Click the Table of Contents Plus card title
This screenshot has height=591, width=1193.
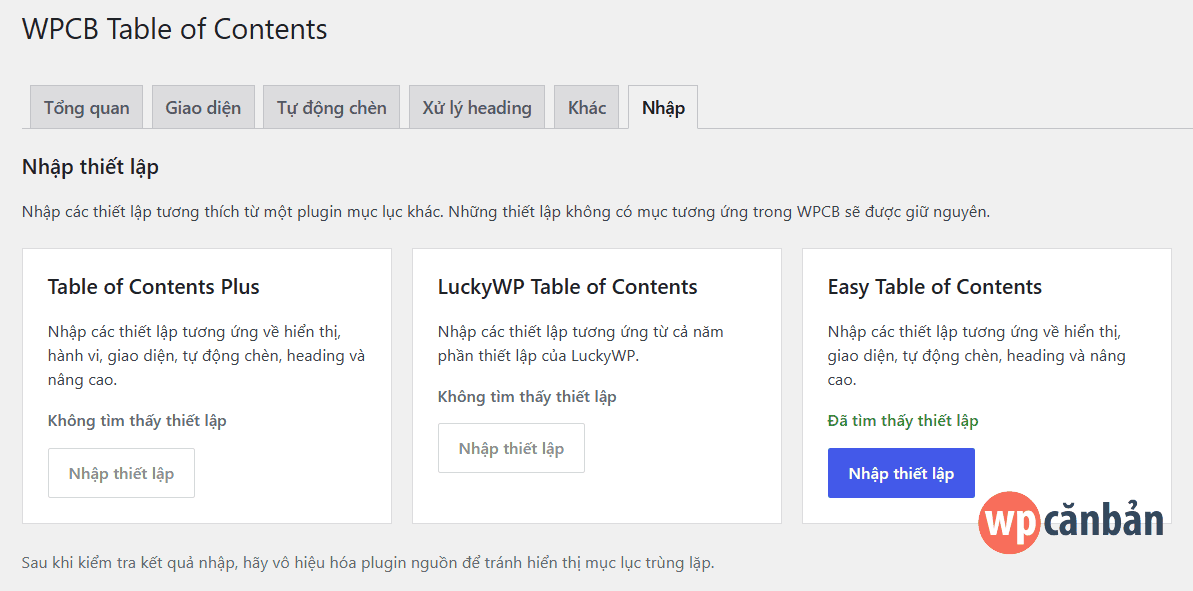(154, 287)
